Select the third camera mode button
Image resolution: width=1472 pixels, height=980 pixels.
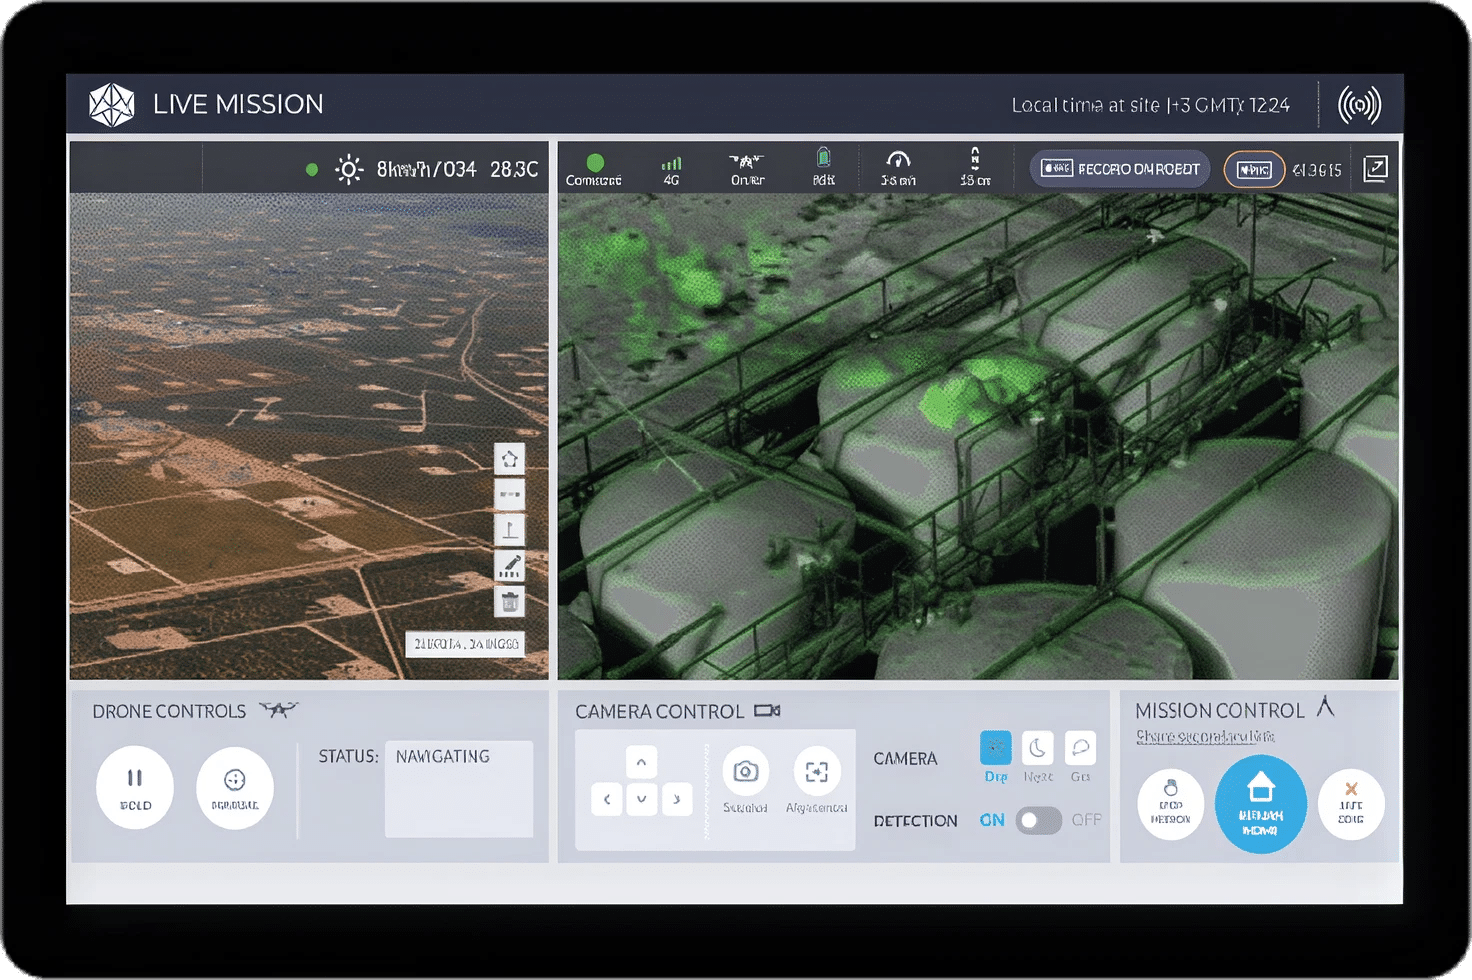click(1080, 747)
